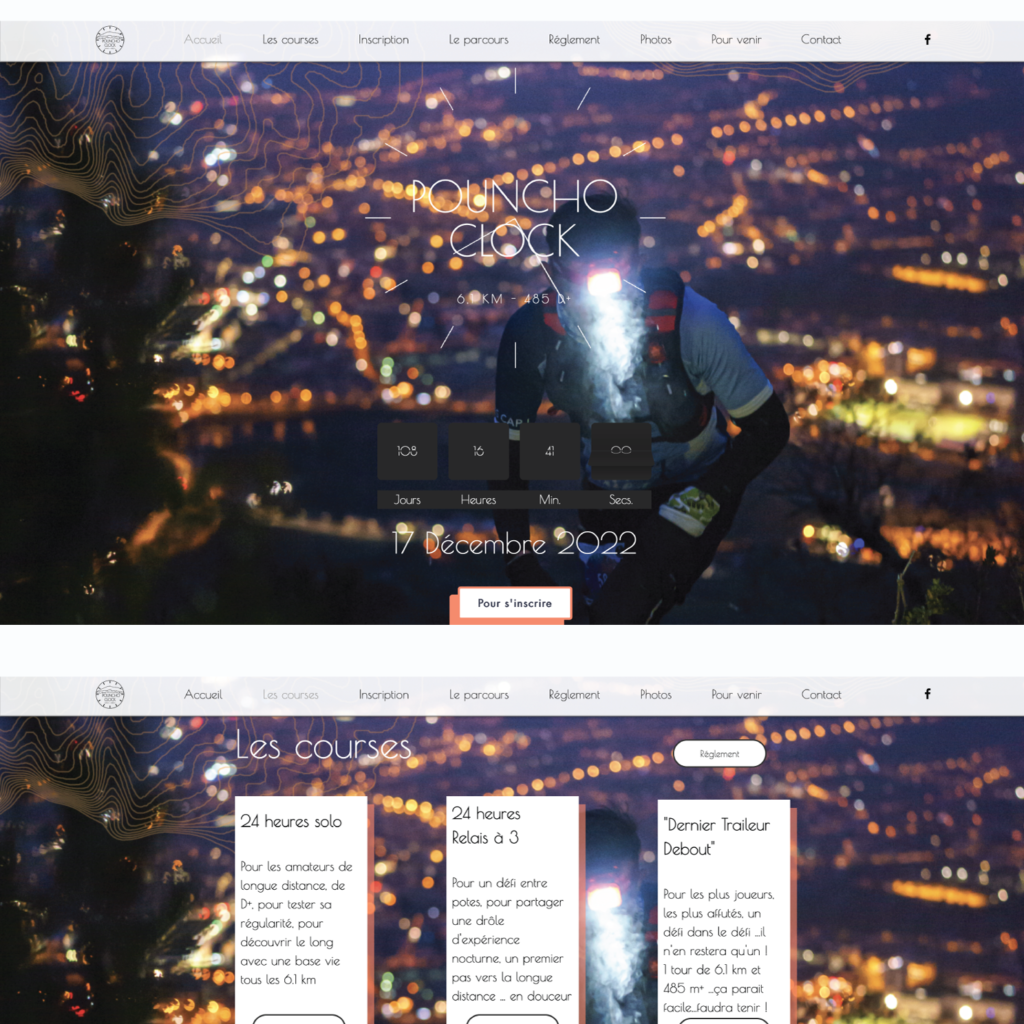Click the Pouncho Clock logo in the upper navigation bar

coord(110,40)
